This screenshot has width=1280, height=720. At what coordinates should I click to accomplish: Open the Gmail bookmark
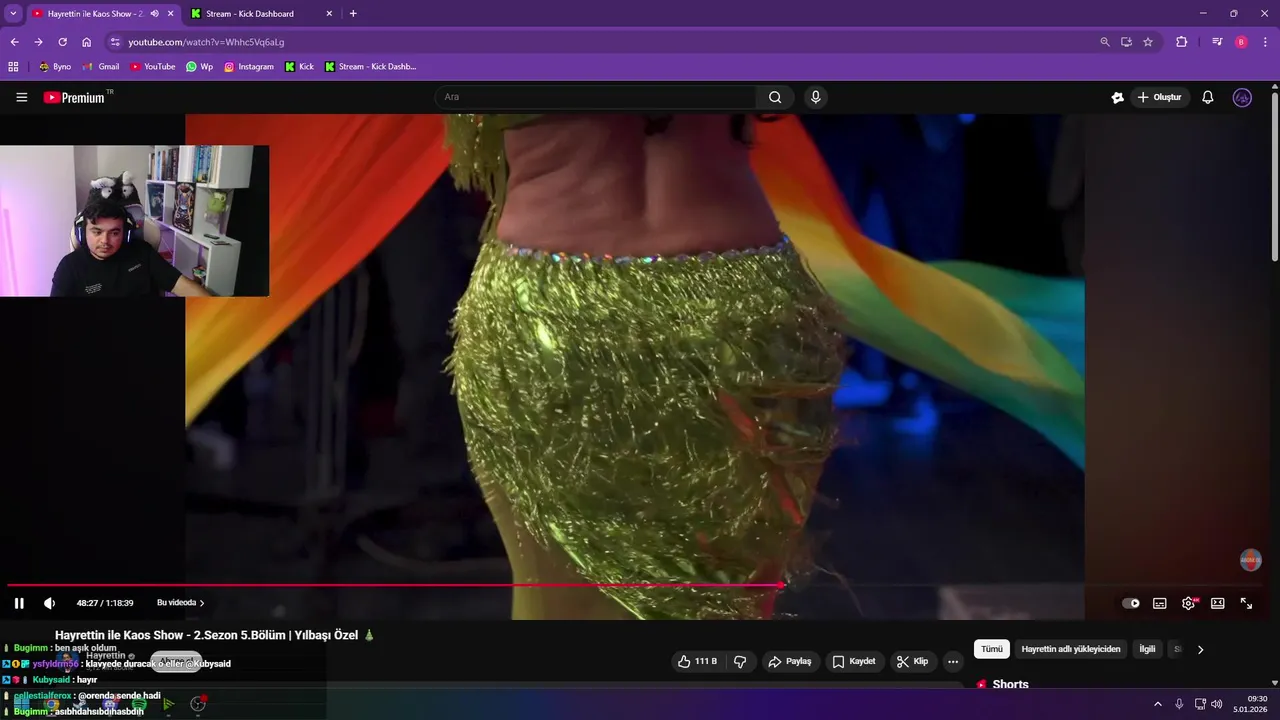tap(101, 67)
